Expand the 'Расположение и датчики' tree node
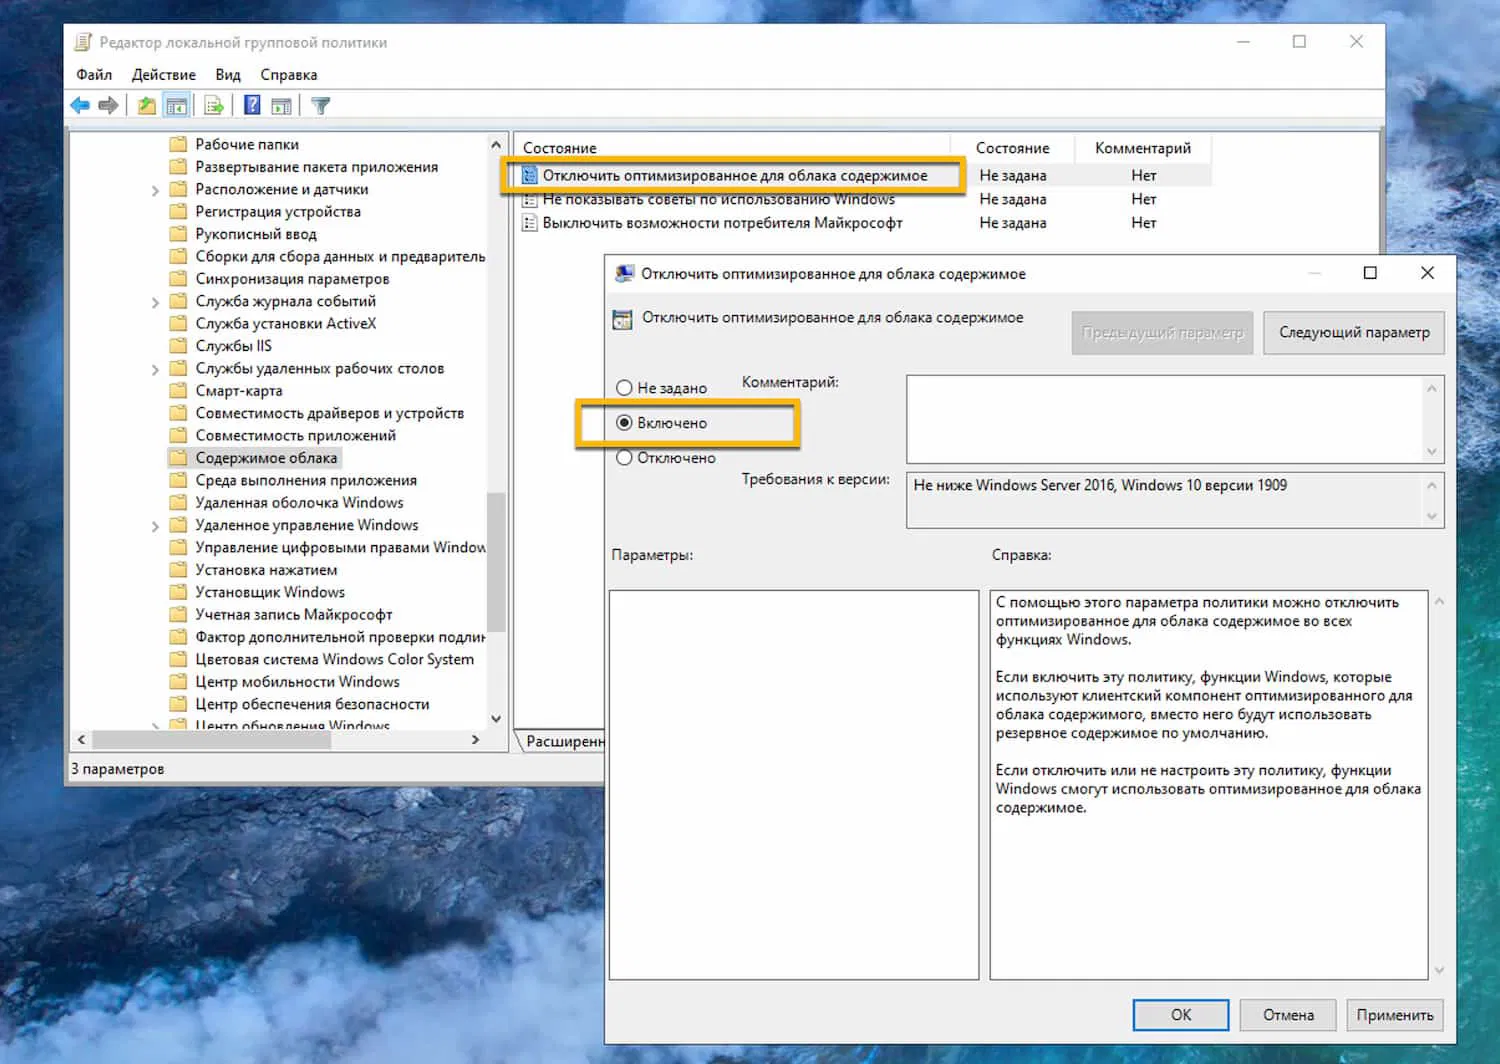 click(x=155, y=190)
